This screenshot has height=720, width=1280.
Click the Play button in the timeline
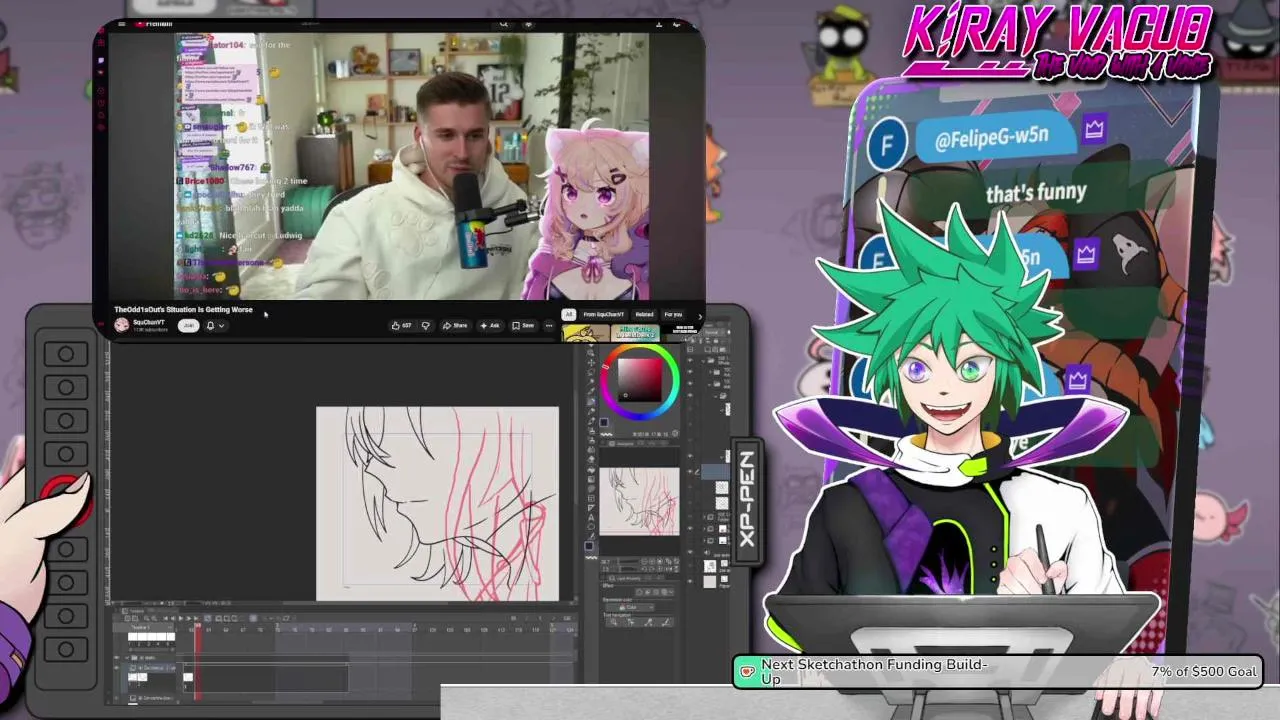pos(181,618)
